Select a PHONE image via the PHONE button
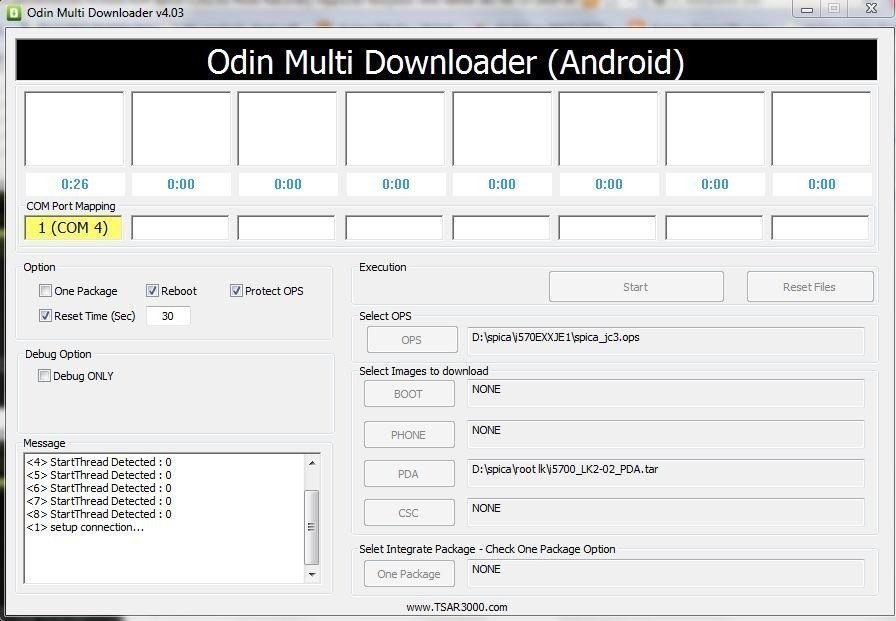 409,435
